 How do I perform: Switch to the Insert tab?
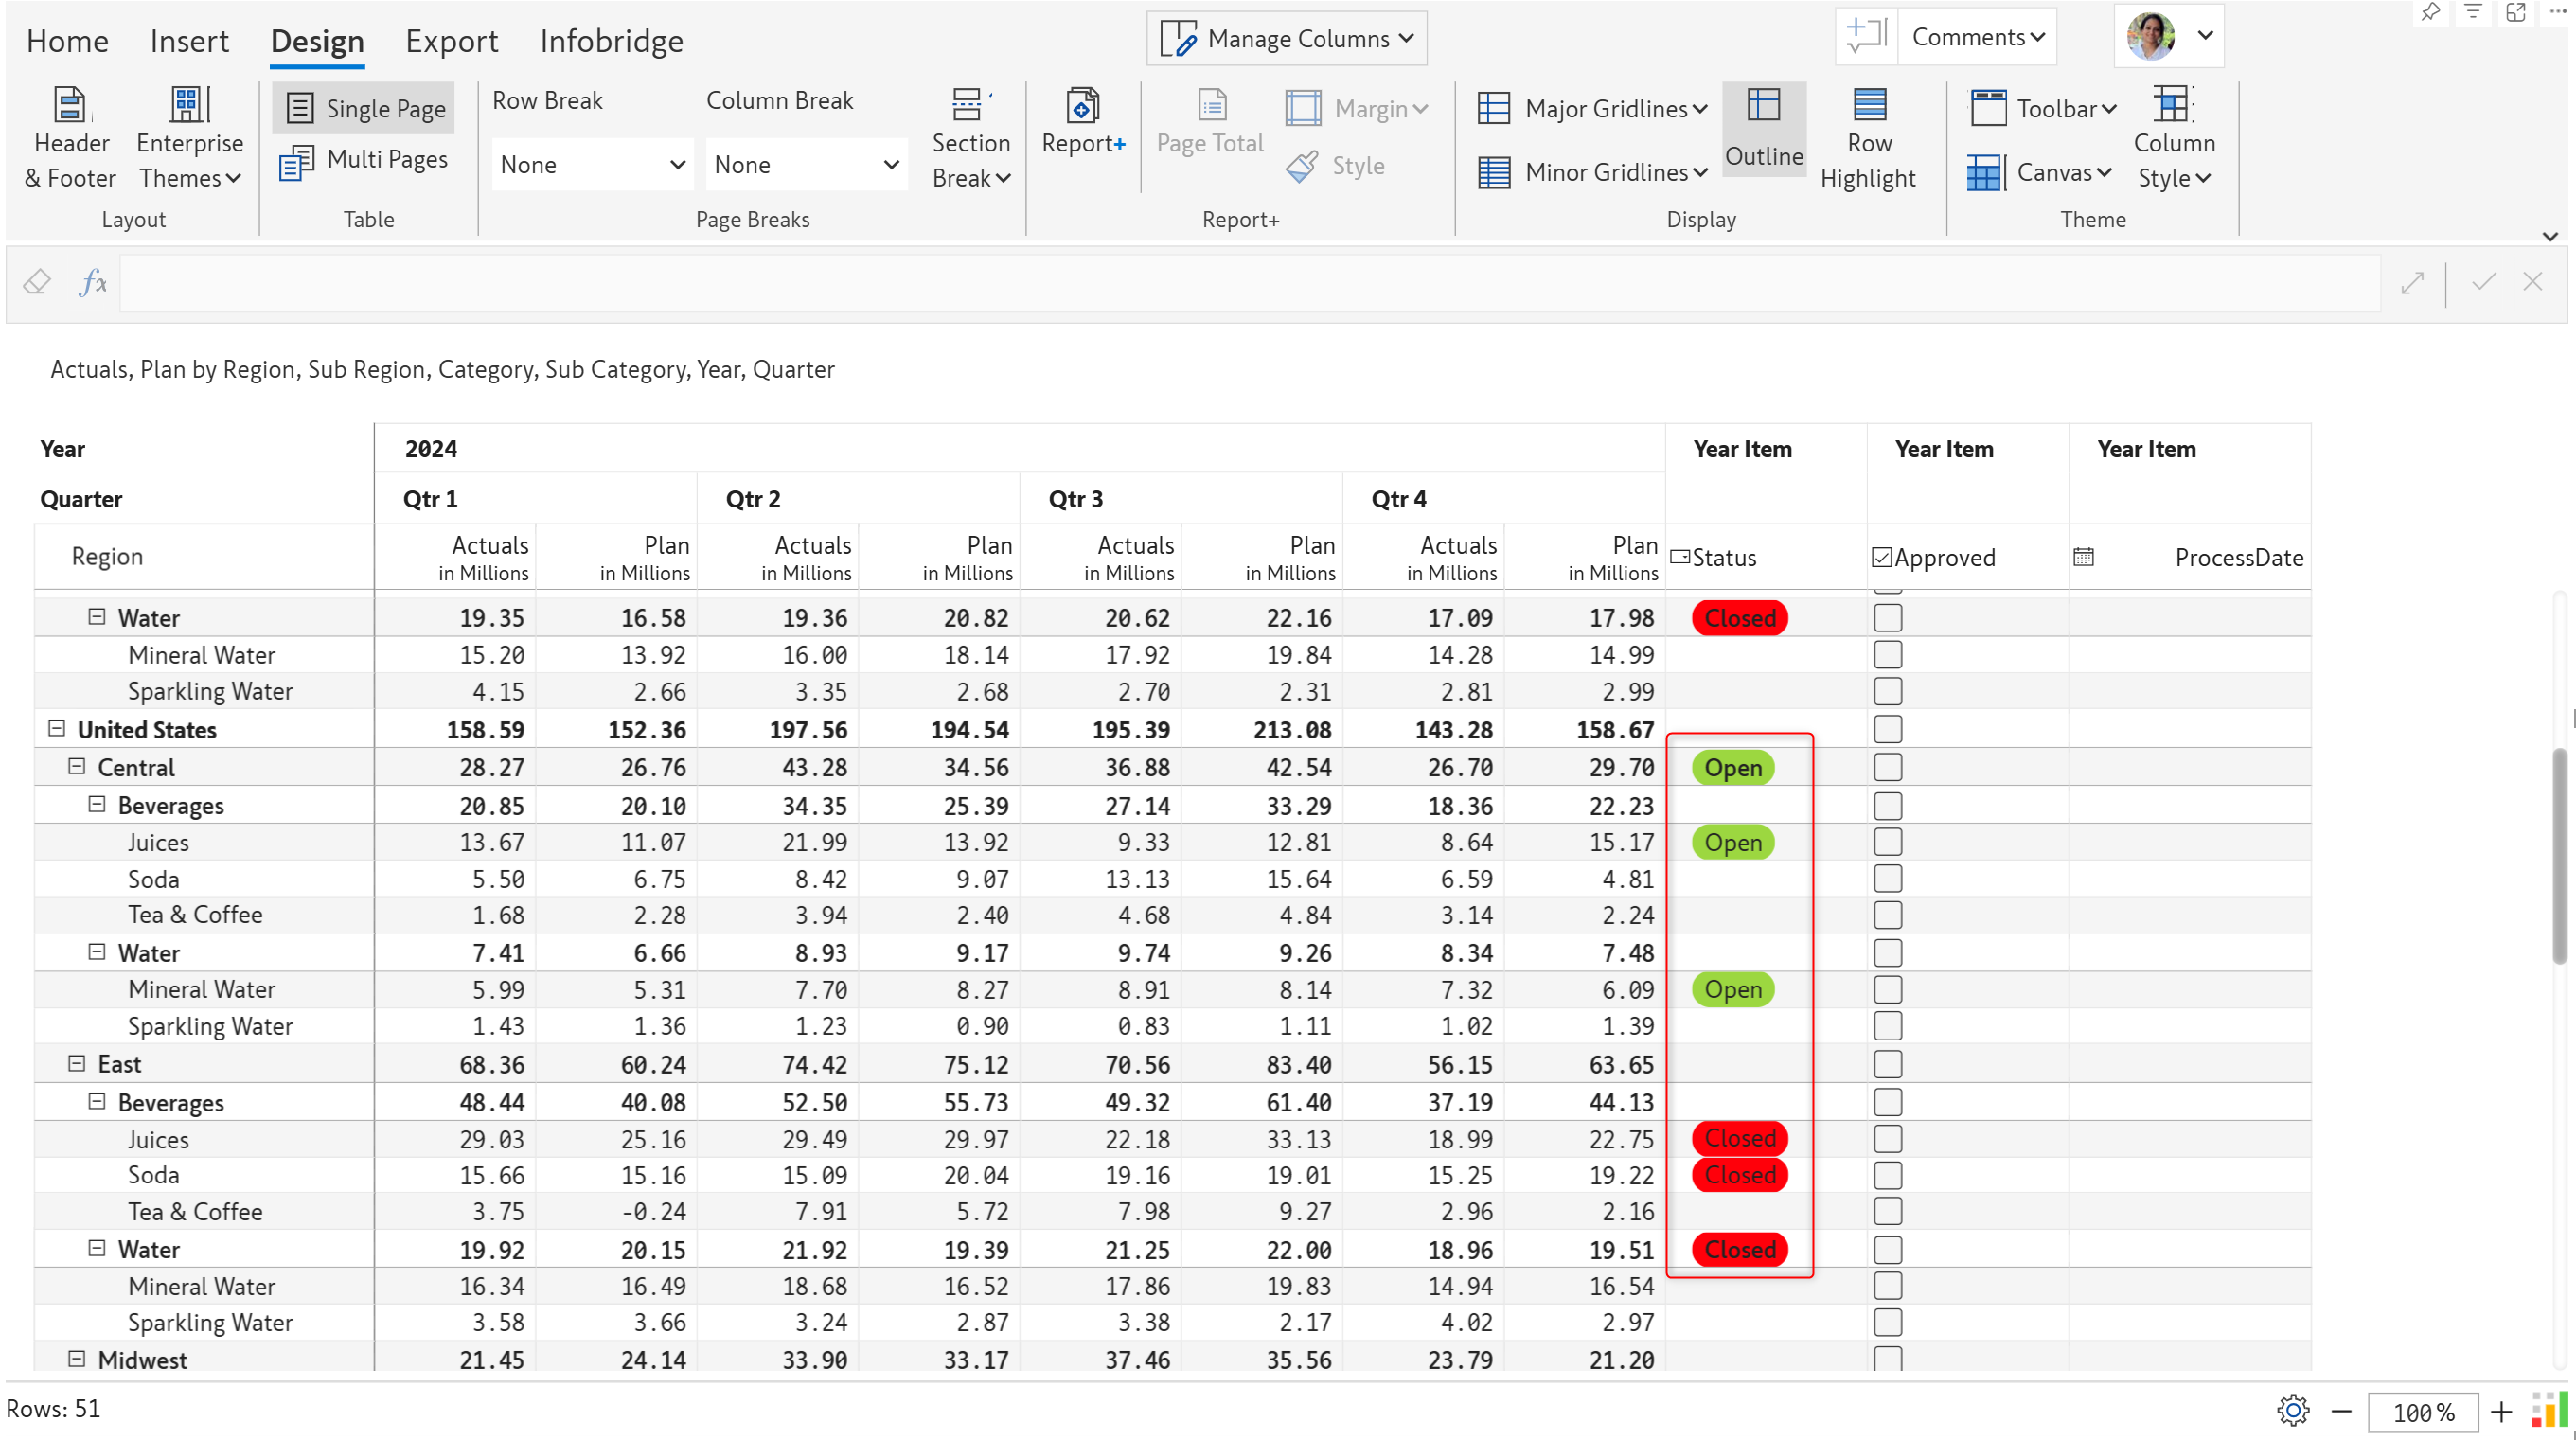(189, 41)
